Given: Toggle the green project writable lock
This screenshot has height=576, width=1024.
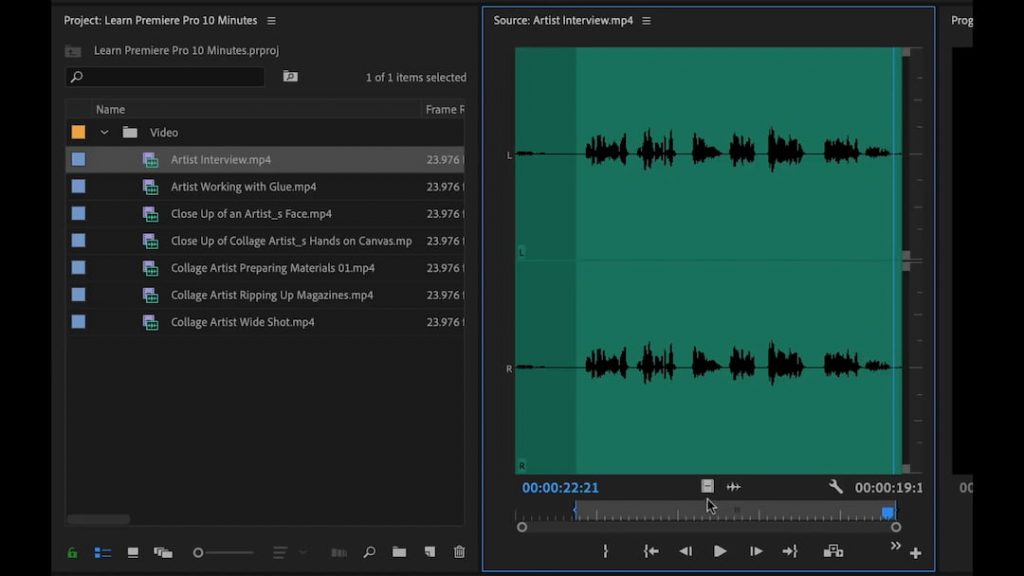Looking at the screenshot, I should (71, 552).
